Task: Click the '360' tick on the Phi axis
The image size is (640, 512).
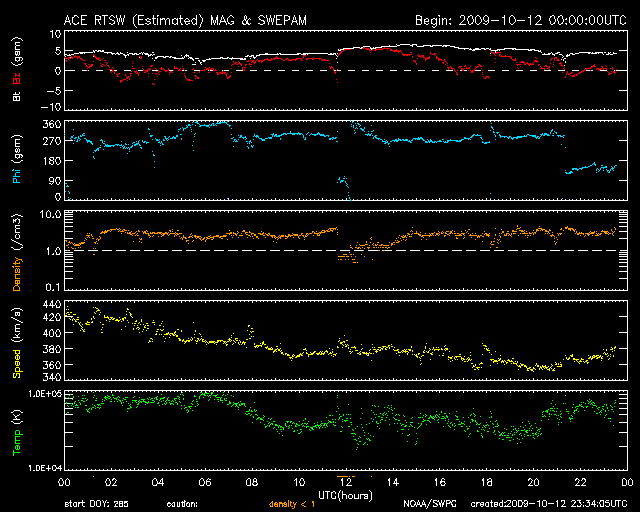Action: pos(52,124)
